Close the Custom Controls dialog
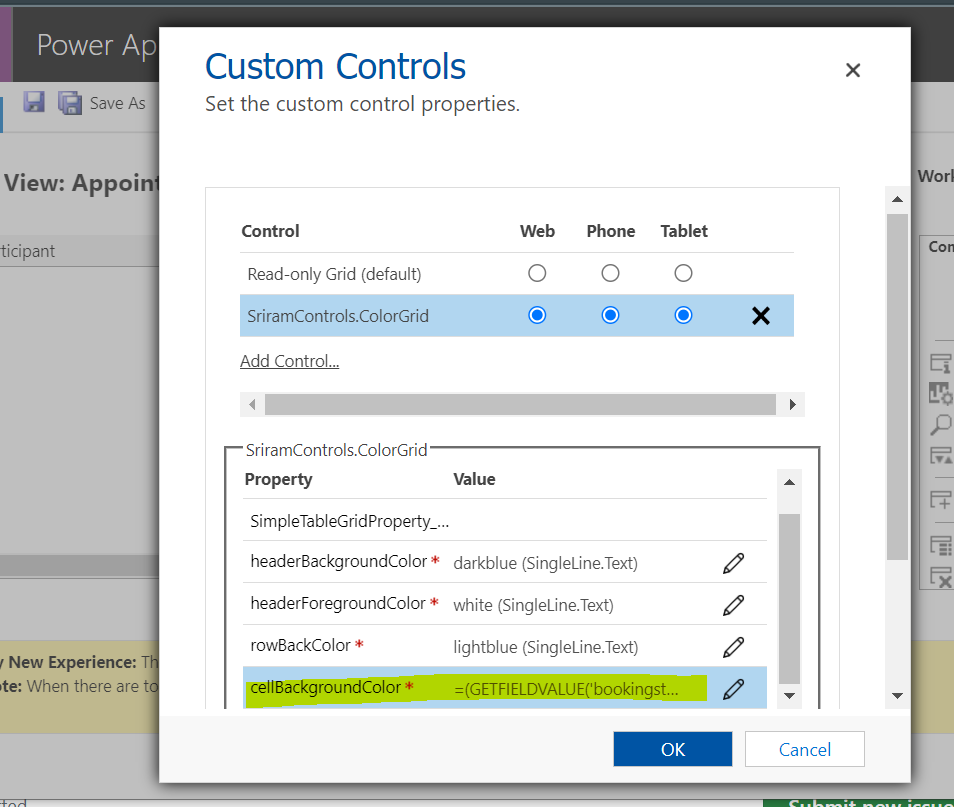Image resolution: width=954 pixels, height=807 pixels. pos(852,71)
